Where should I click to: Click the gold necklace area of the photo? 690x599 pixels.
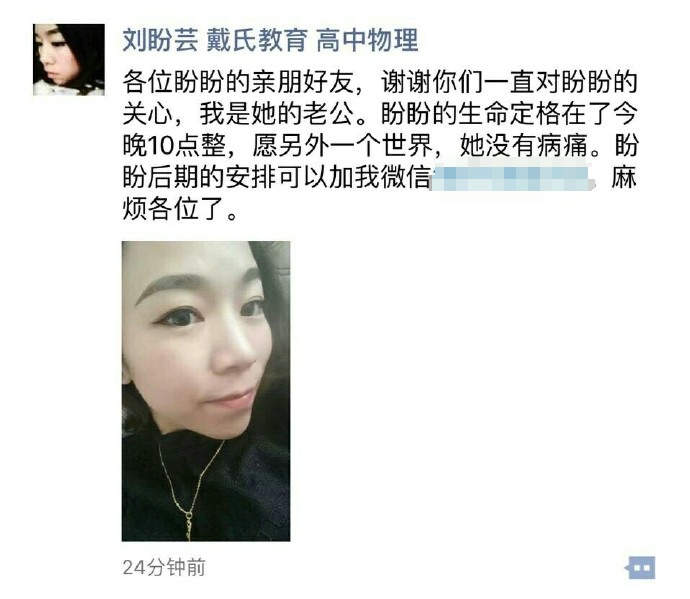pyautogui.click(x=190, y=489)
